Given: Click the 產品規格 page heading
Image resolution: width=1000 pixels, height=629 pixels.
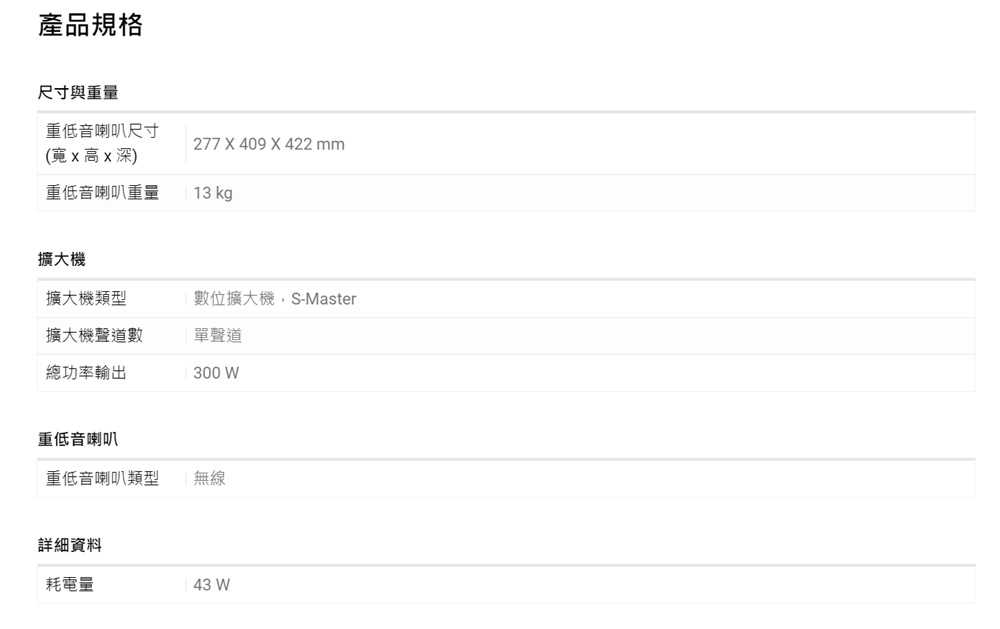Looking at the screenshot, I should click(90, 26).
